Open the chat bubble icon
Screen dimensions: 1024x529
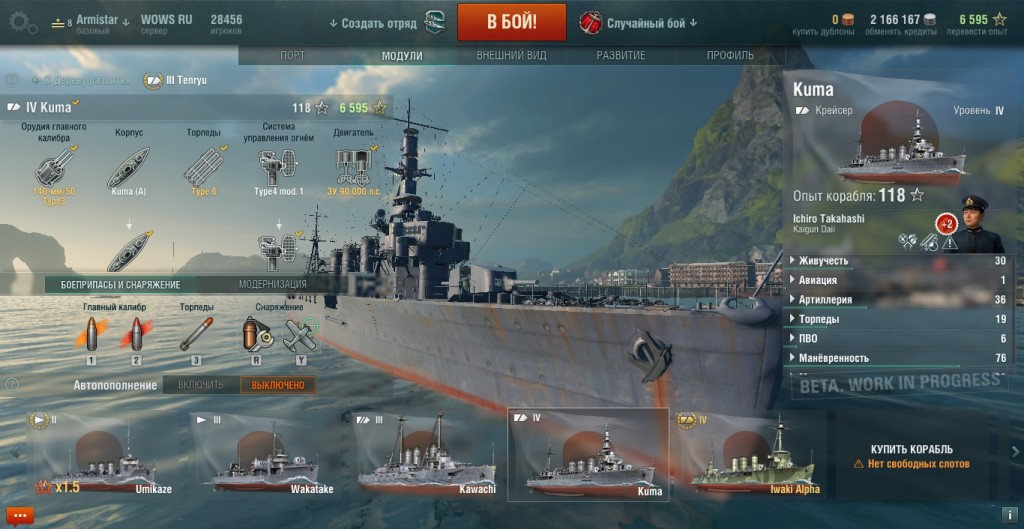(20, 516)
